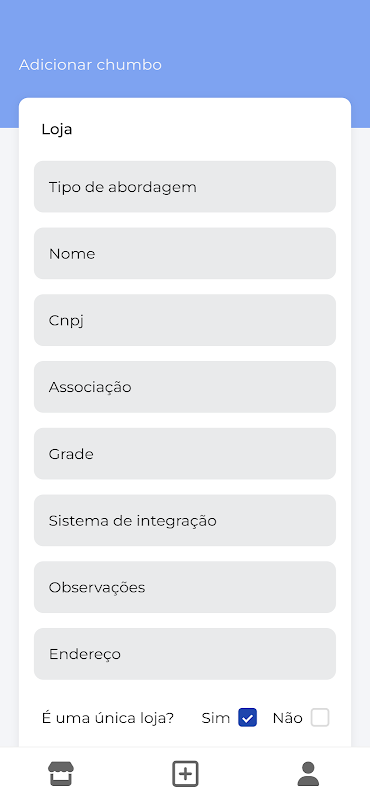Screen dimensions: 370x800
Task: Tap the plus add icon in bottom bar
Action: [x=185, y=774]
